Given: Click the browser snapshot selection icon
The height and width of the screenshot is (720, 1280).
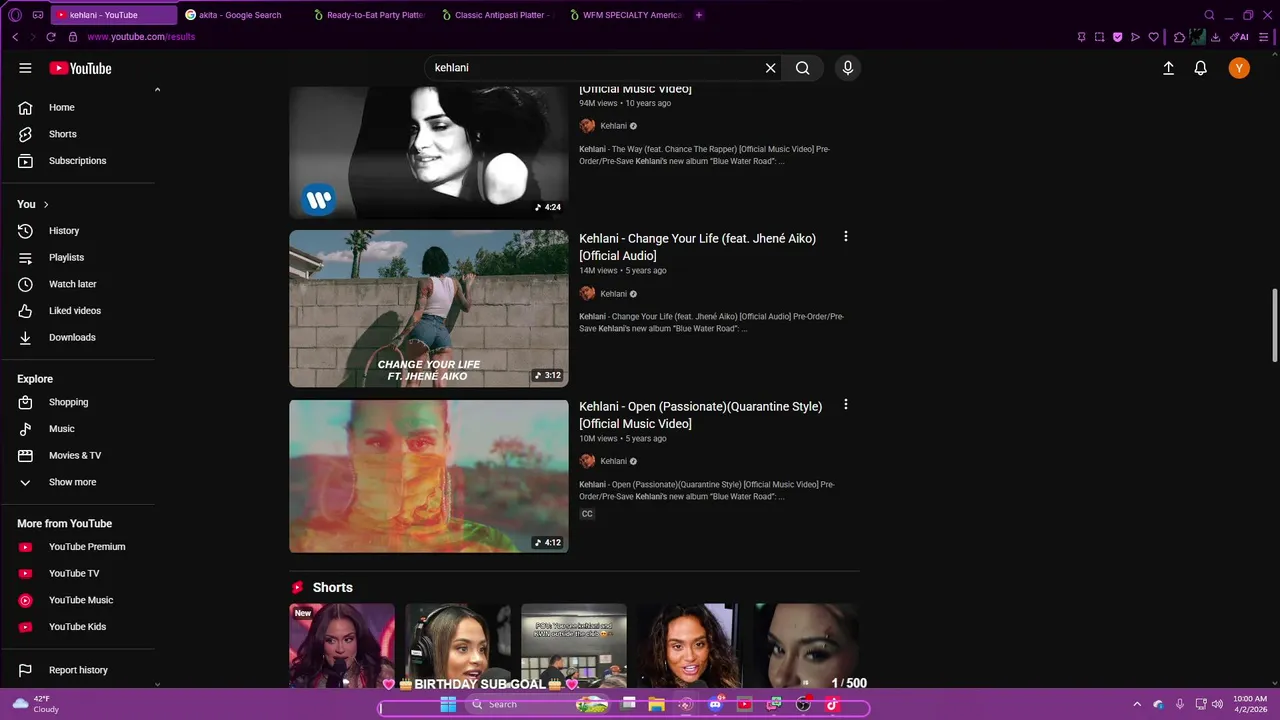Looking at the screenshot, I should [1099, 37].
